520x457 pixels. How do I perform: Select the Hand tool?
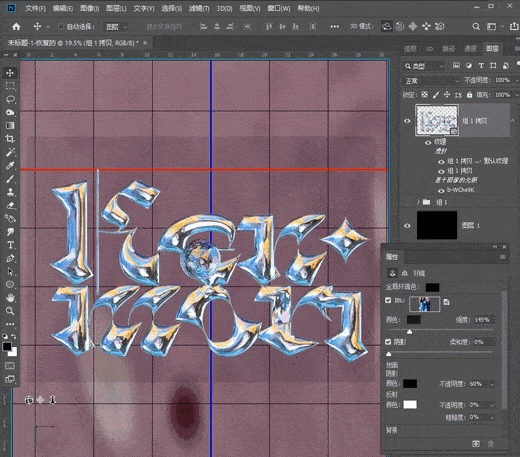tap(10, 297)
